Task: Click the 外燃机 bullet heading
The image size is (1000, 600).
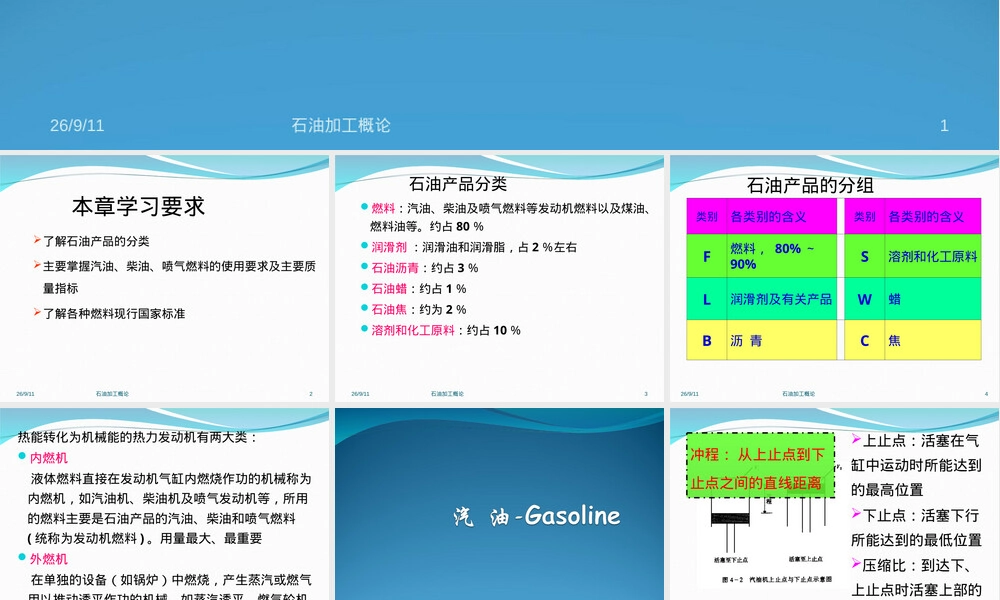Action: click(x=48, y=559)
